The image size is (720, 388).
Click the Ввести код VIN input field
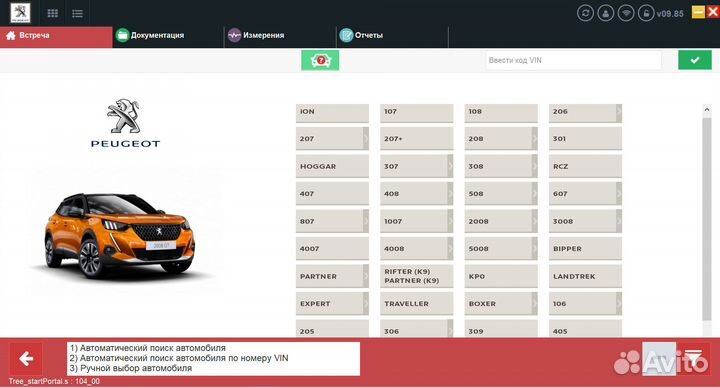coord(573,60)
